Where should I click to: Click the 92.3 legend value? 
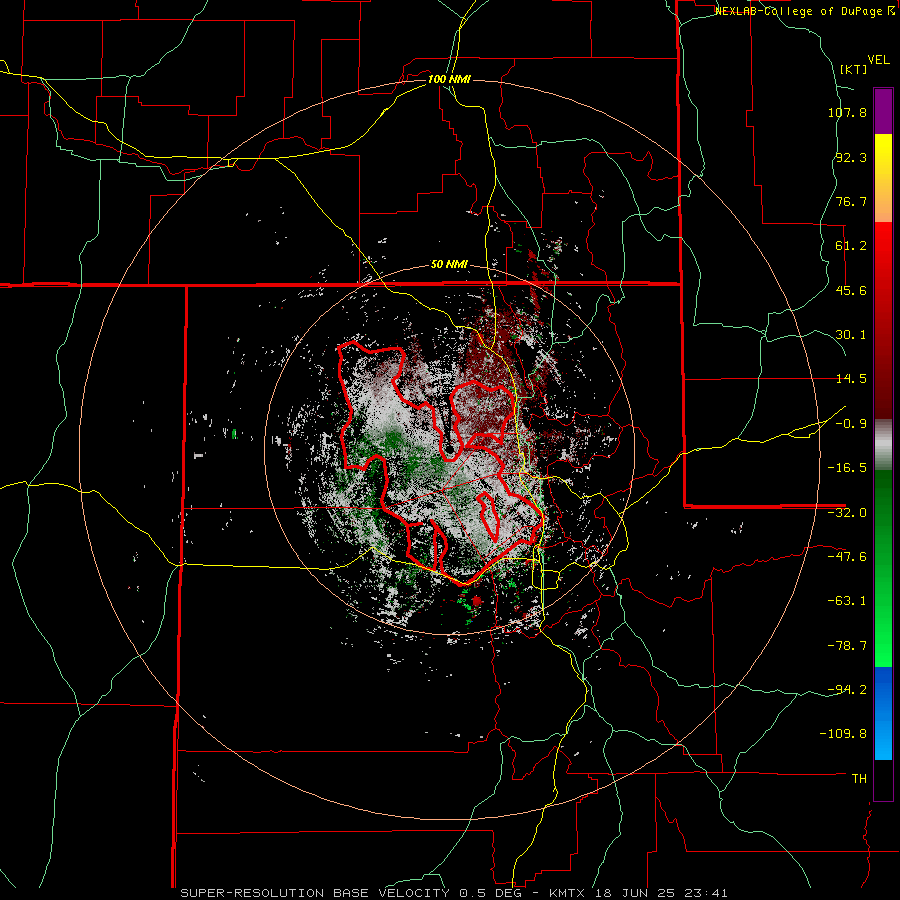click(851, 157)
